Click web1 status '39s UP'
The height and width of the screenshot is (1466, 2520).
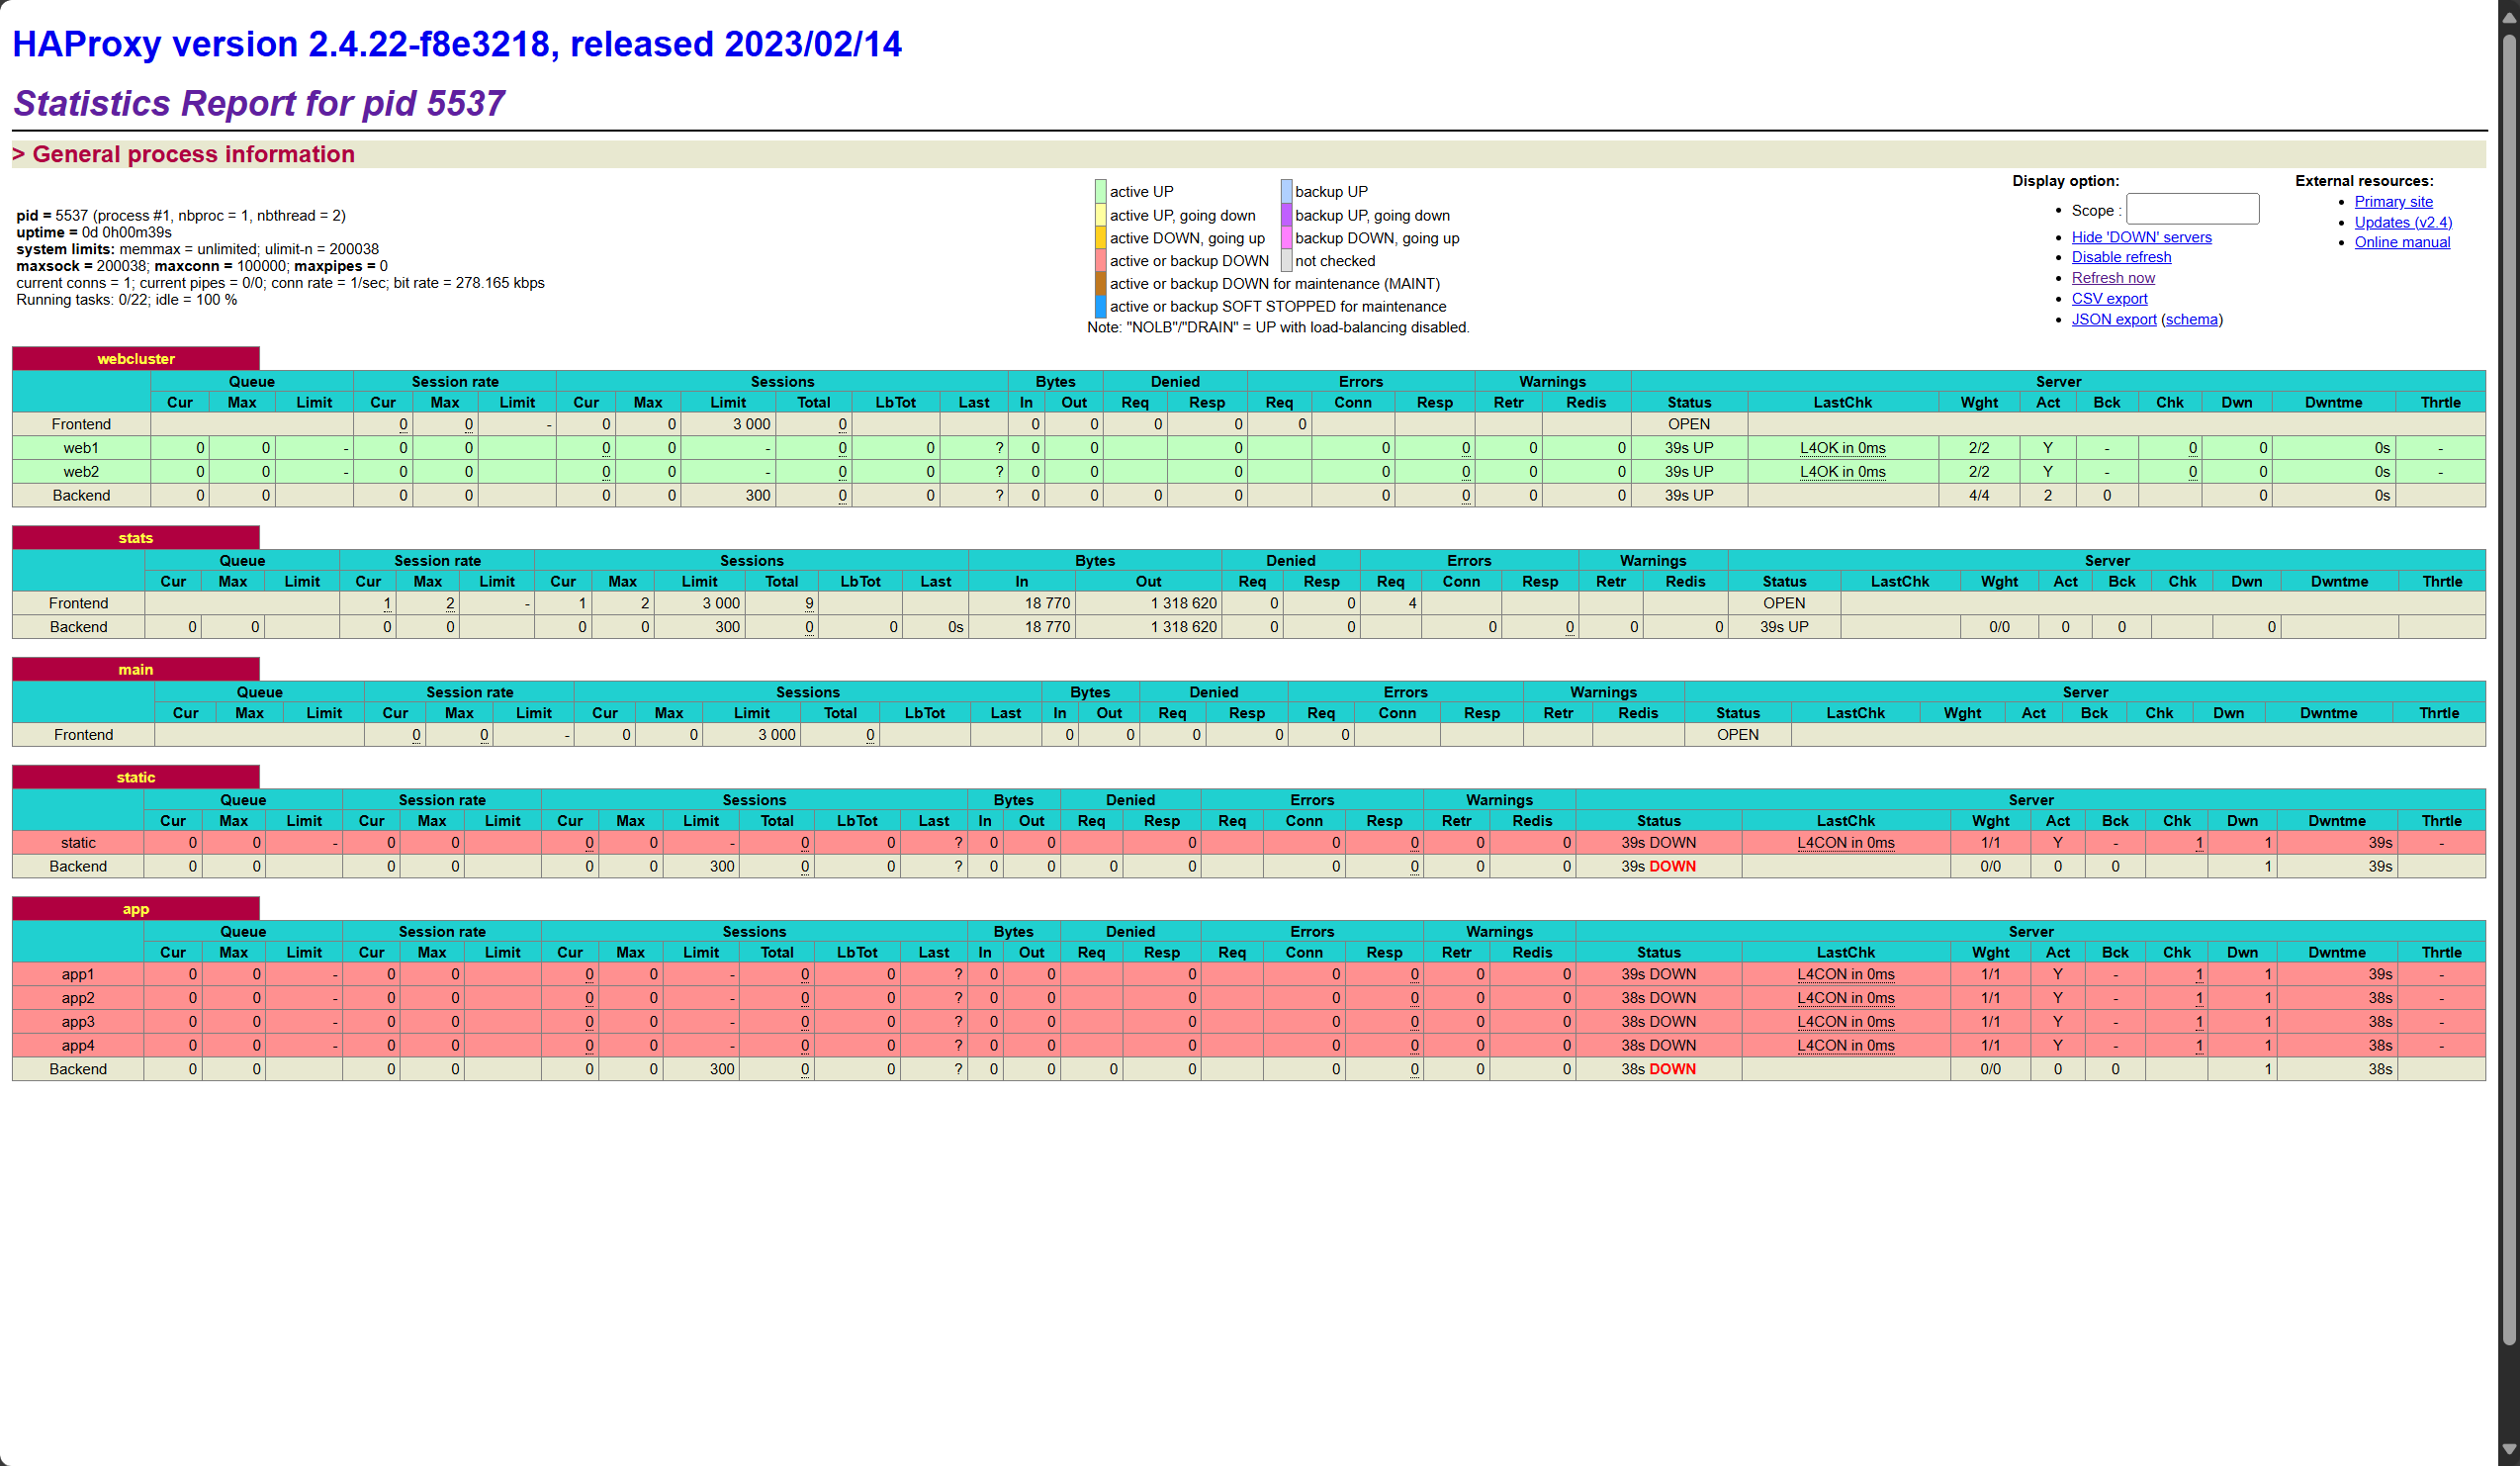tap(1688, 448)
